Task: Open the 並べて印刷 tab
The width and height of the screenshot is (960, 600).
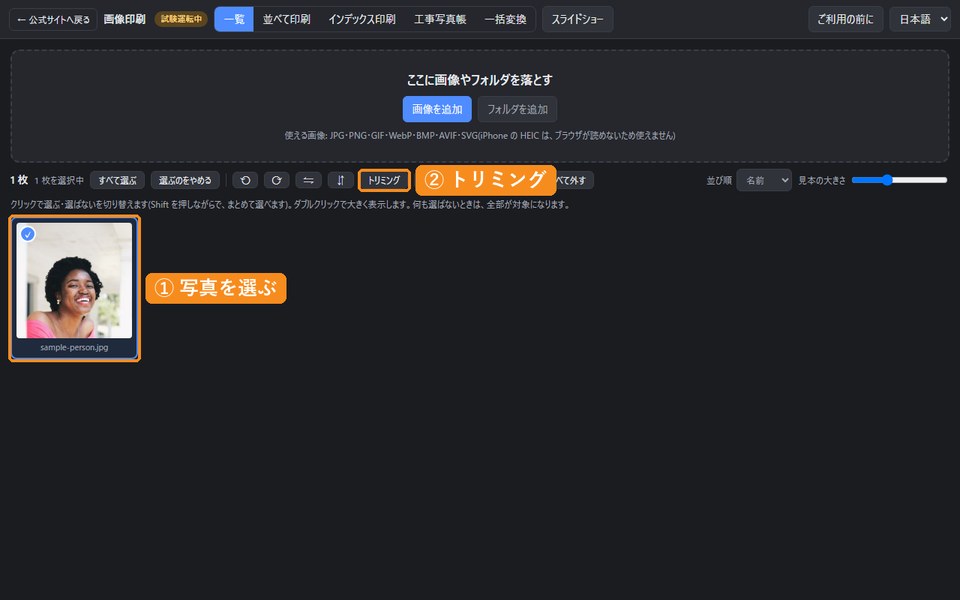Action: coord(287,19)
